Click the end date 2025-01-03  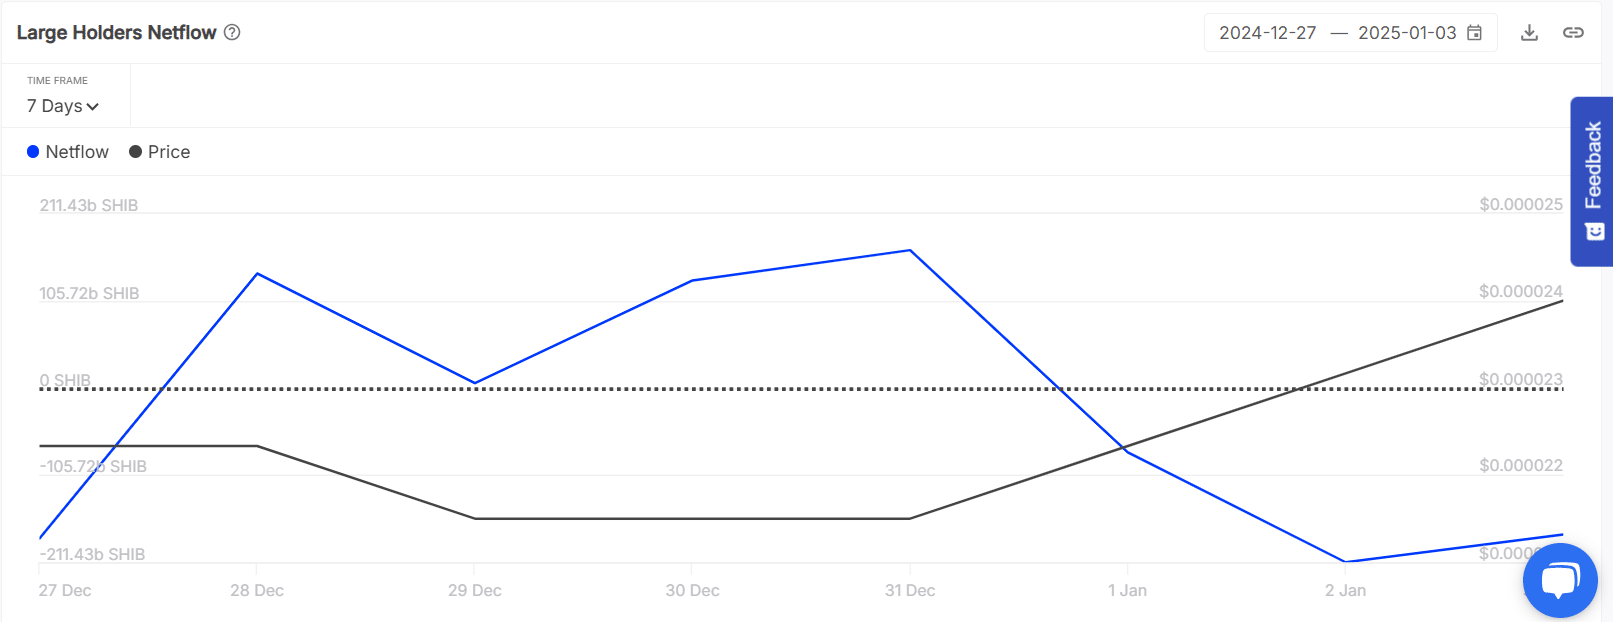pos(1407,33)
